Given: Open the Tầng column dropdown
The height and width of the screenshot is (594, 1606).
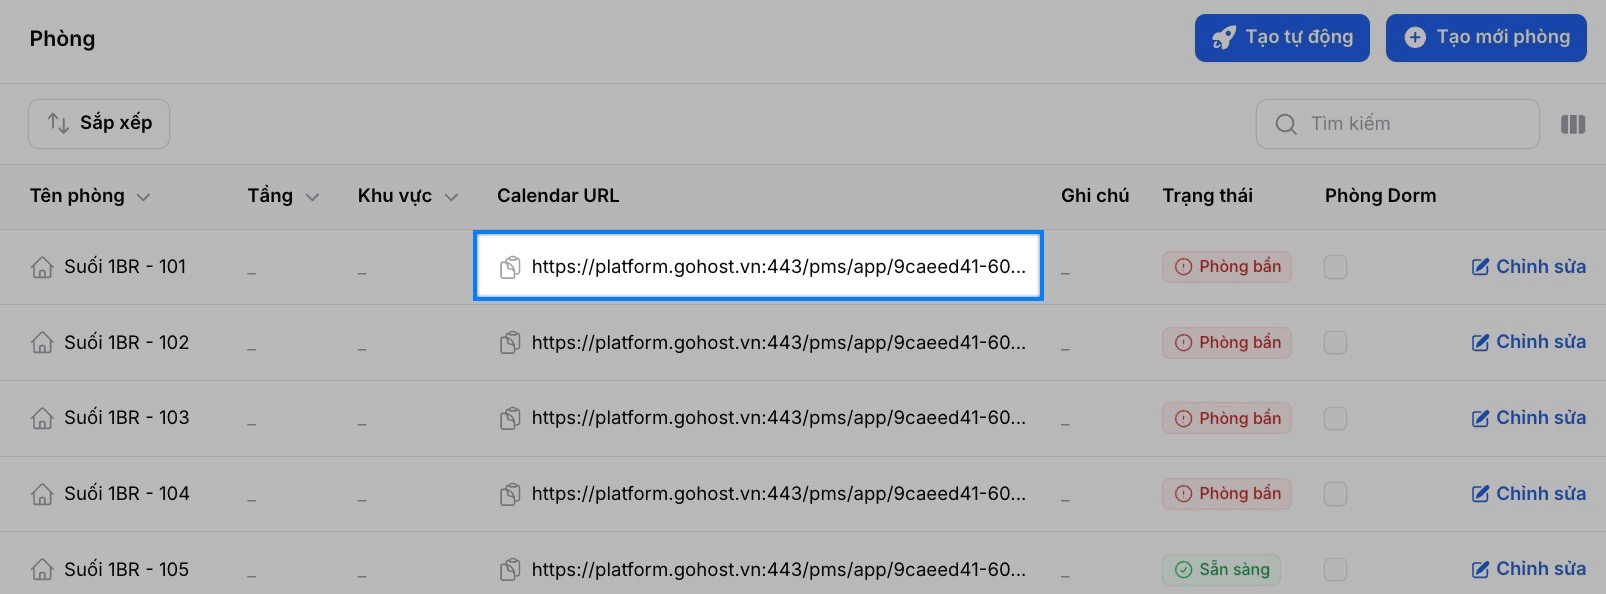Looking at the screenshot, I should 312,197.
